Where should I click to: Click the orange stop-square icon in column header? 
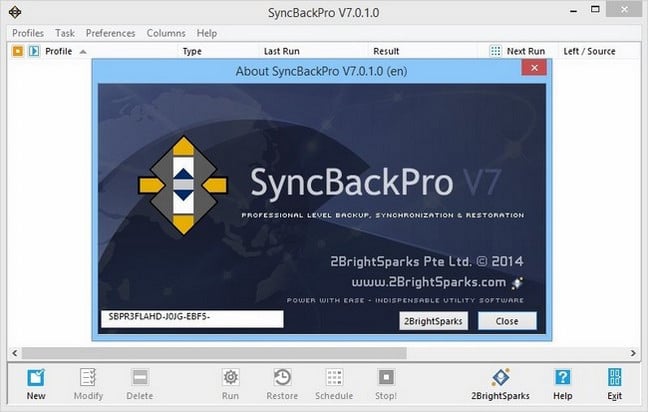pos(18,51)
